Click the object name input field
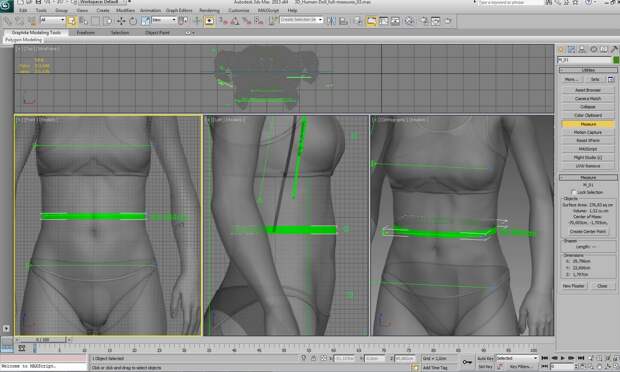The width and height of the screenshot is (620, 372). [x=584, y=60]
